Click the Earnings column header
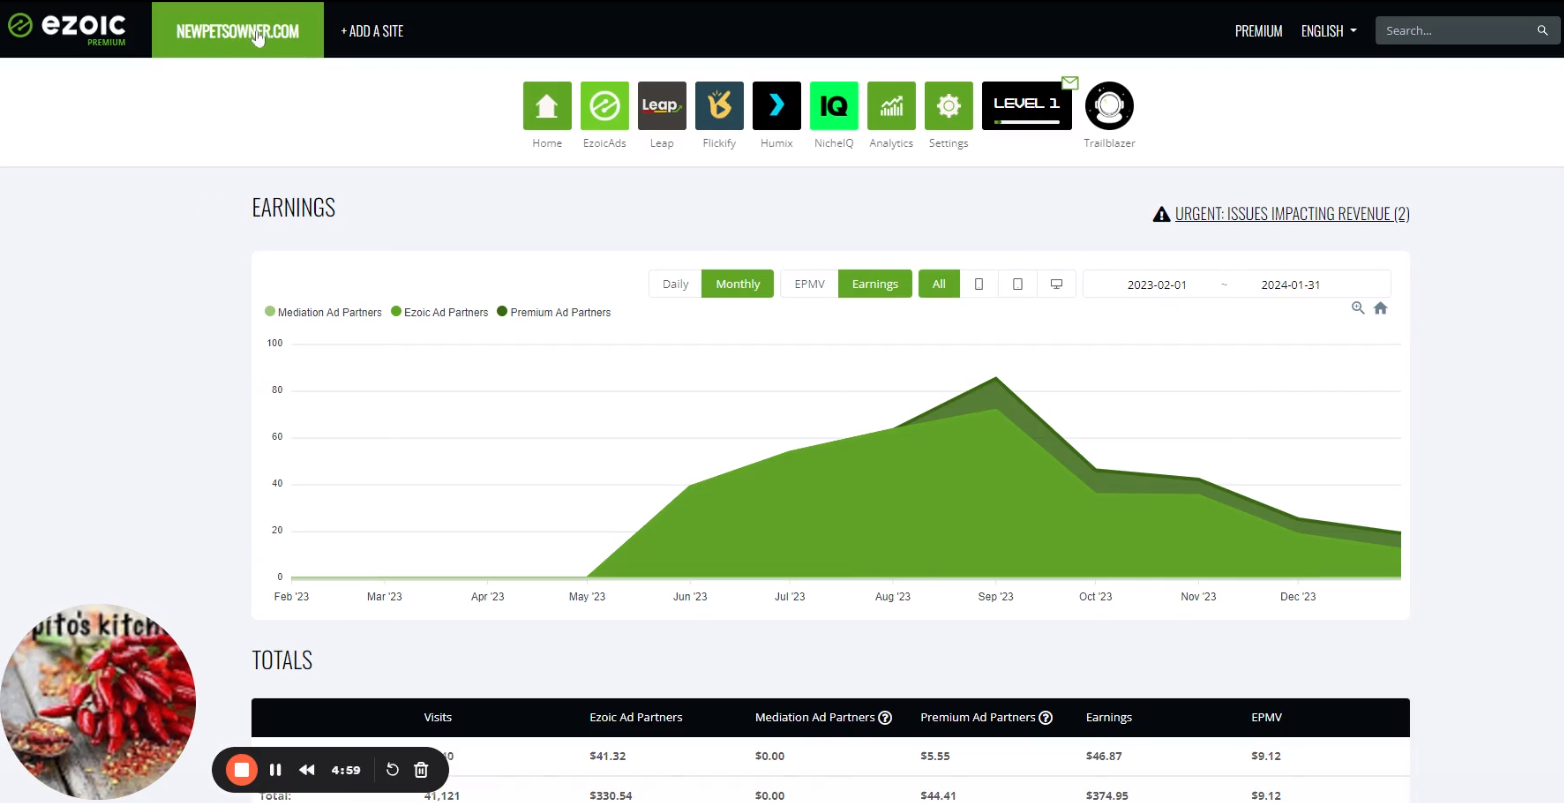The height and width of the screenshot is (803, 1564). point(1109,717)
